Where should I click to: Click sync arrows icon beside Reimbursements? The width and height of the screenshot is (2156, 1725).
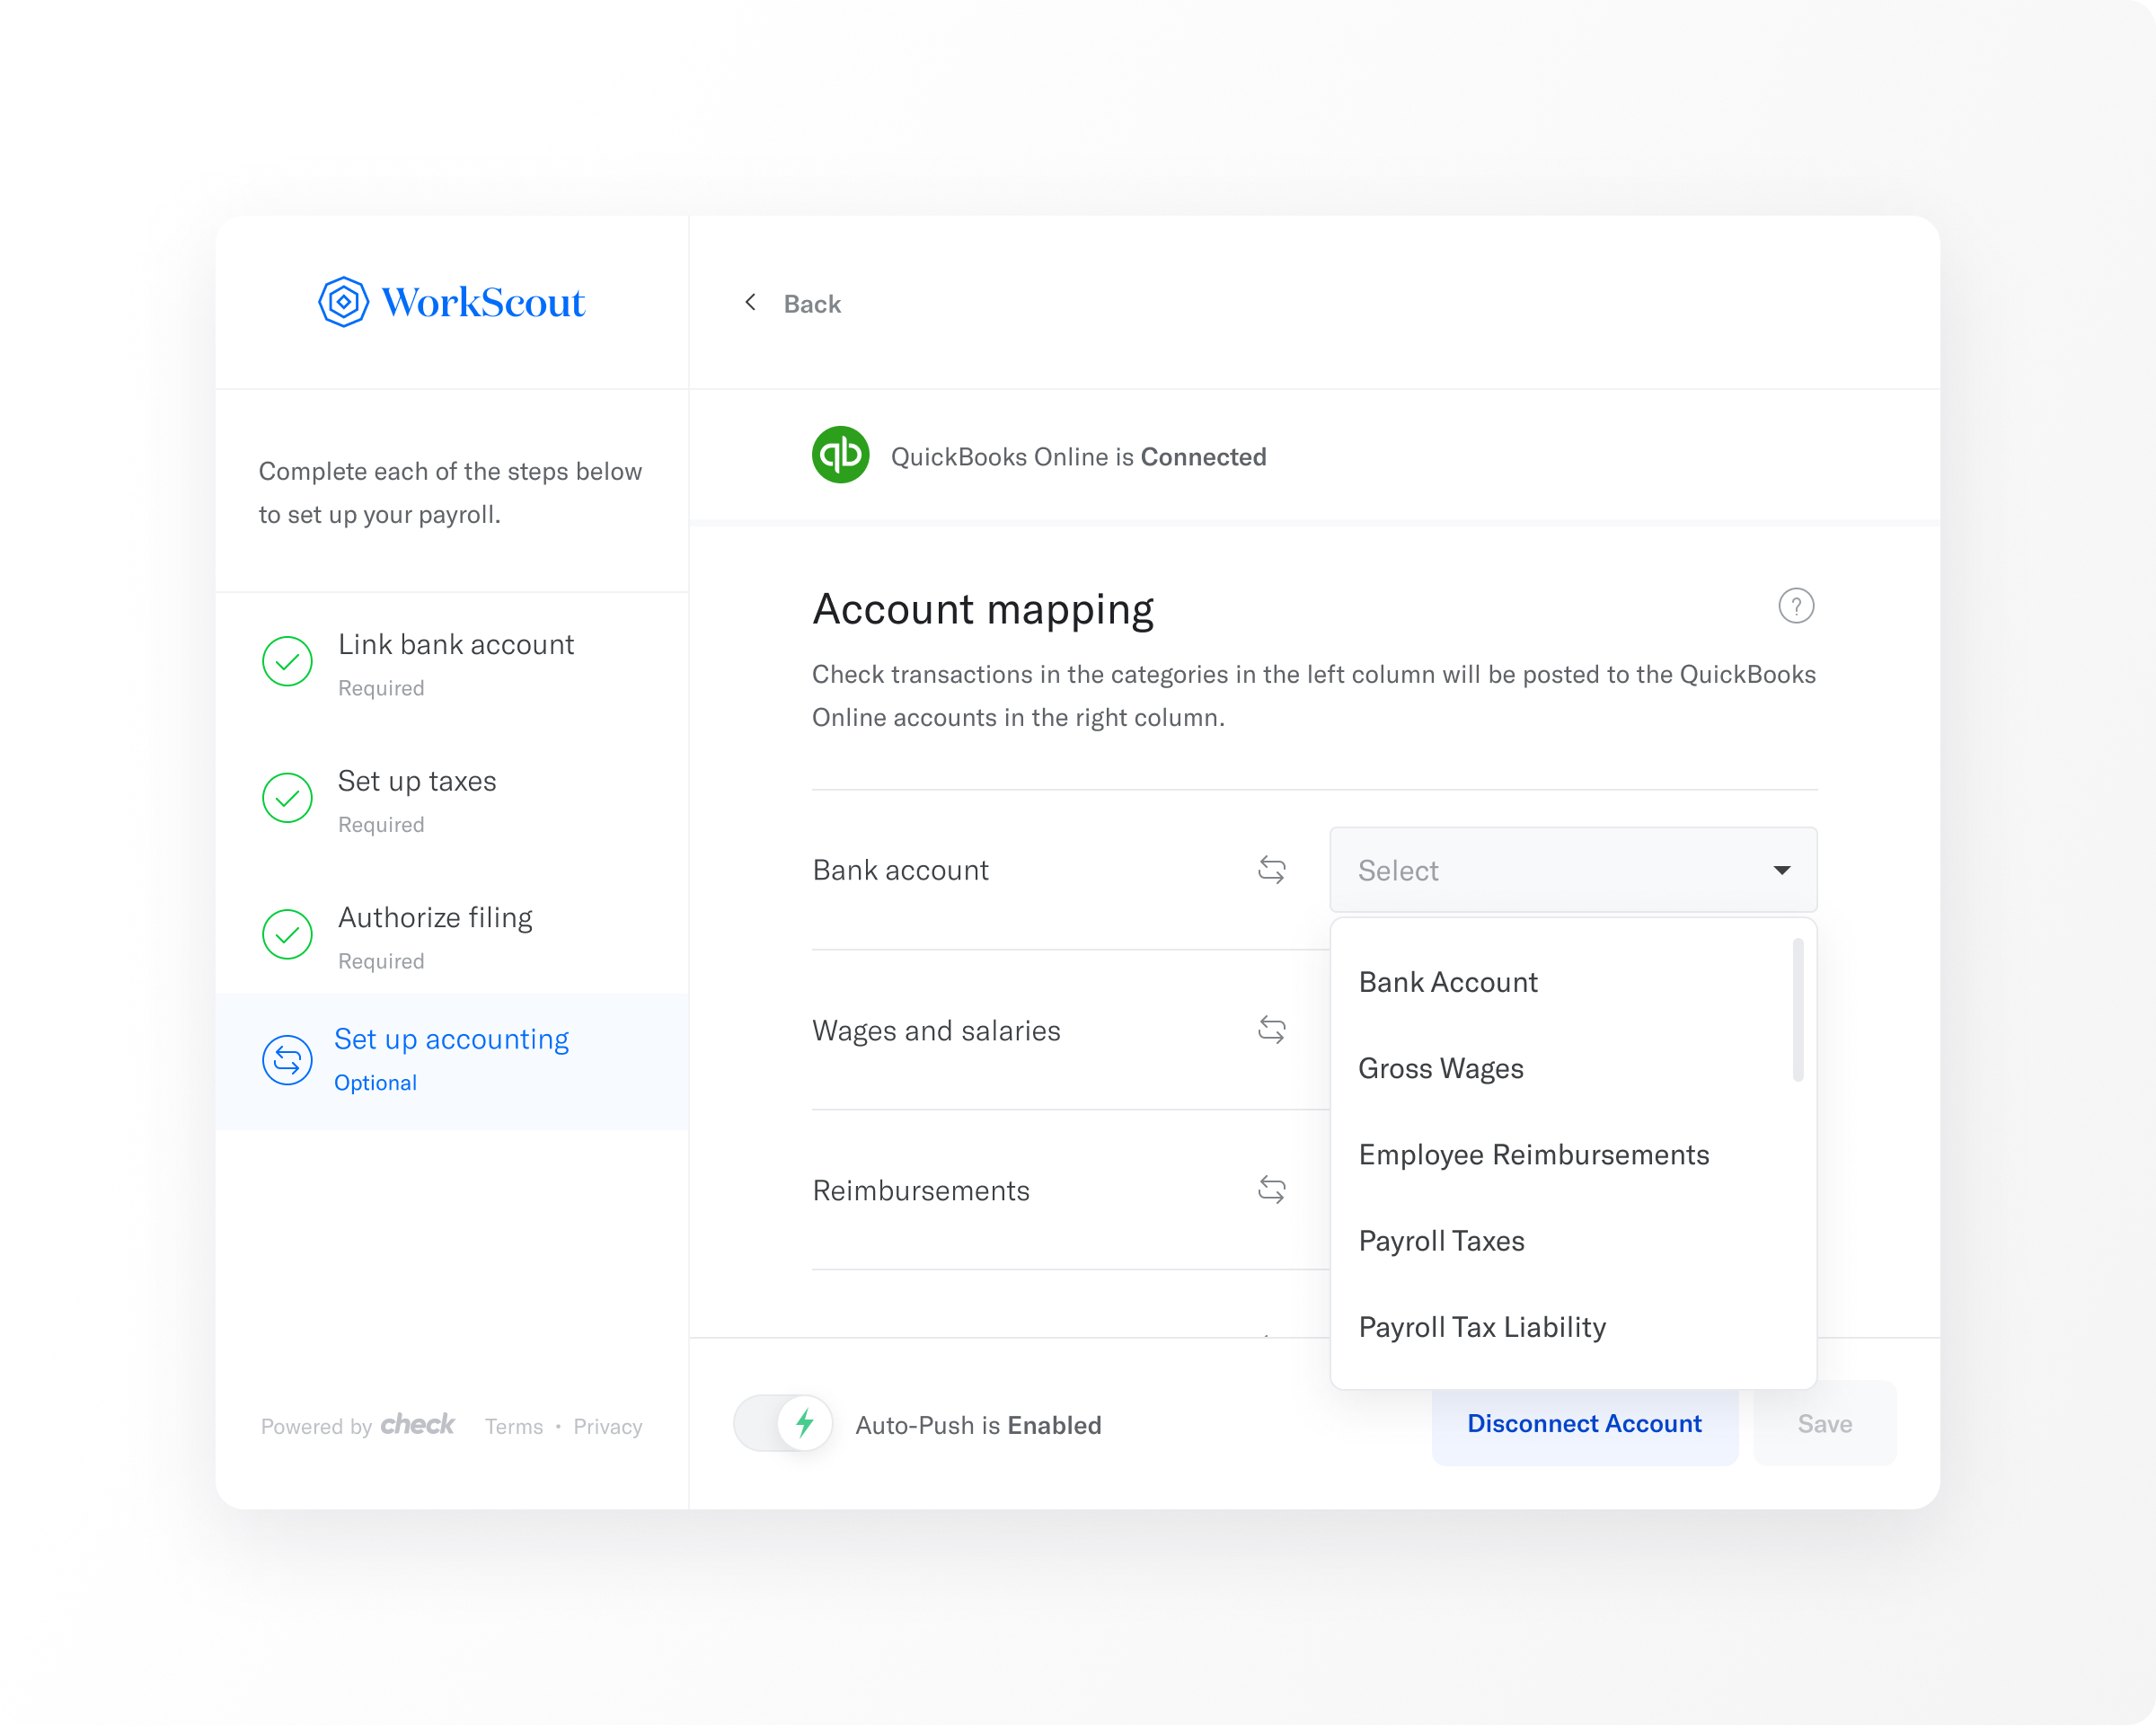[1271, 1190]
